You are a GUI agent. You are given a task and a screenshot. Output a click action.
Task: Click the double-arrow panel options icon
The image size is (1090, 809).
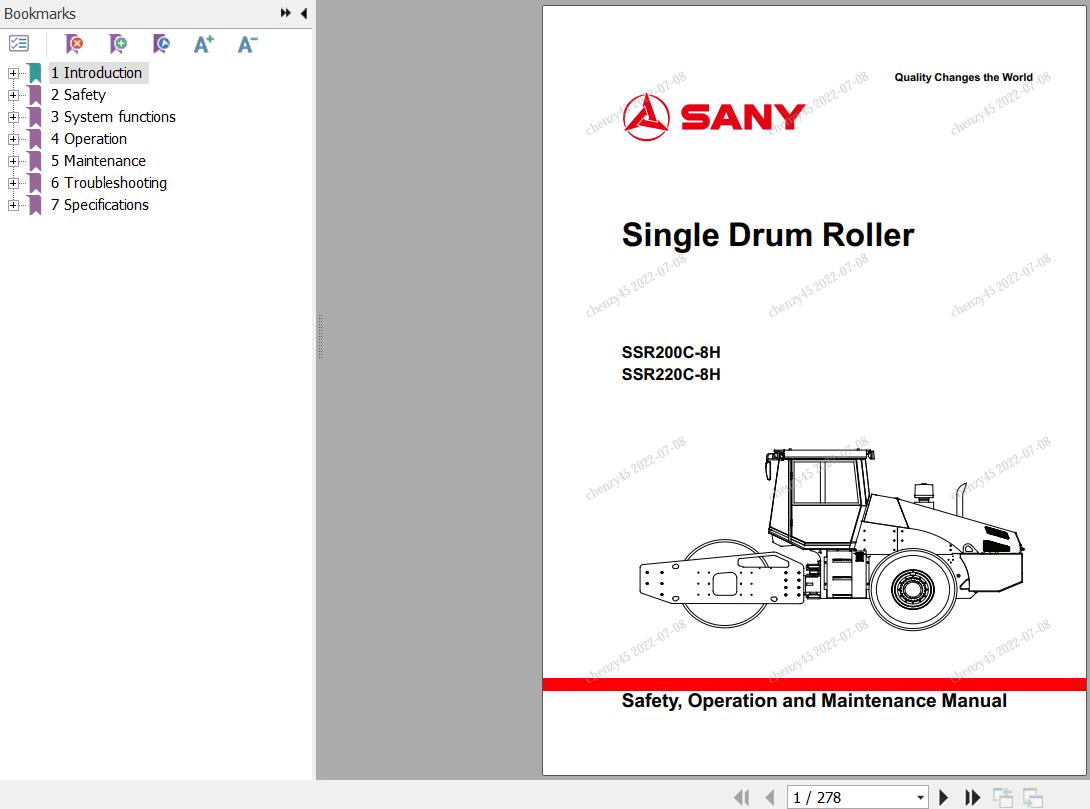[x=285, y=13]
